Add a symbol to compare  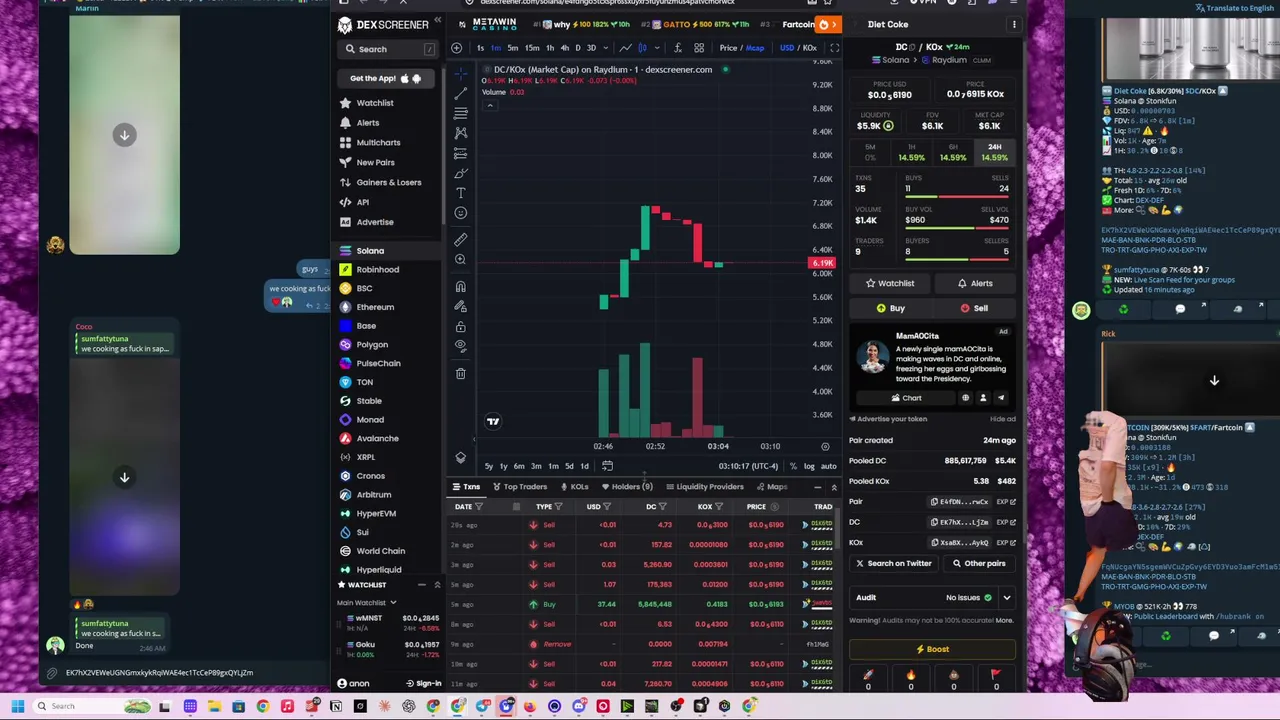[456, 48]
